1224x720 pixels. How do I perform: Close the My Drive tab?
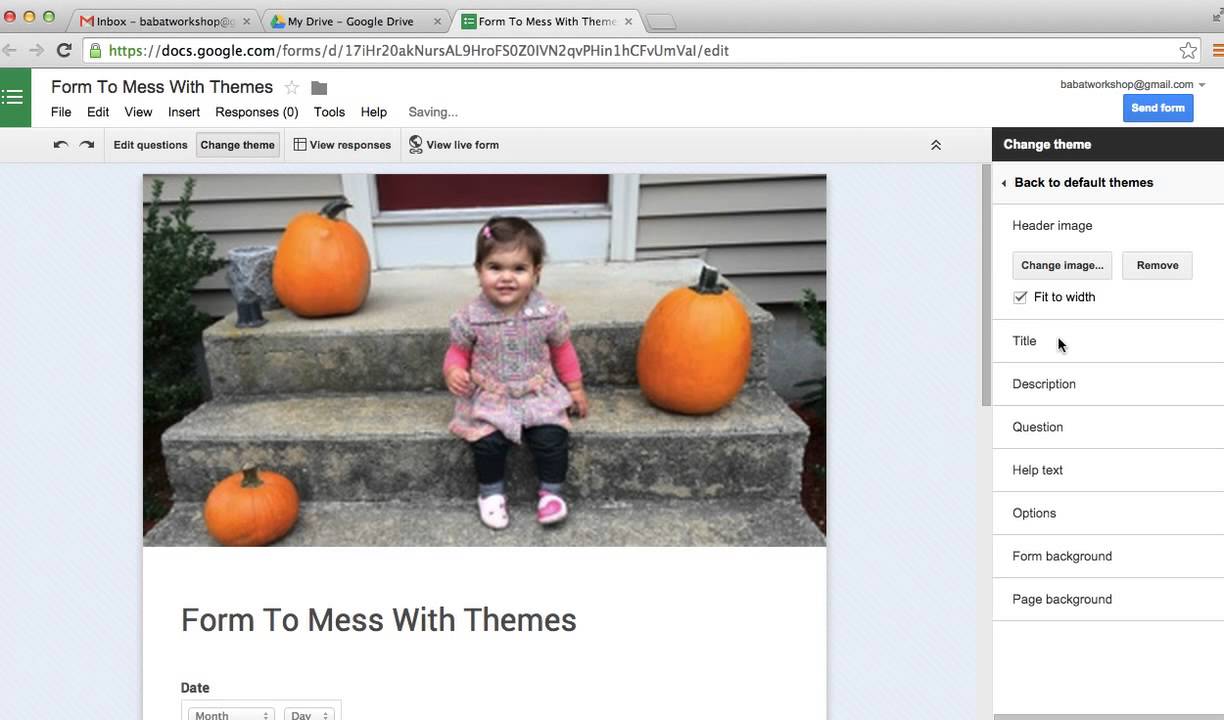click(437, 21)
